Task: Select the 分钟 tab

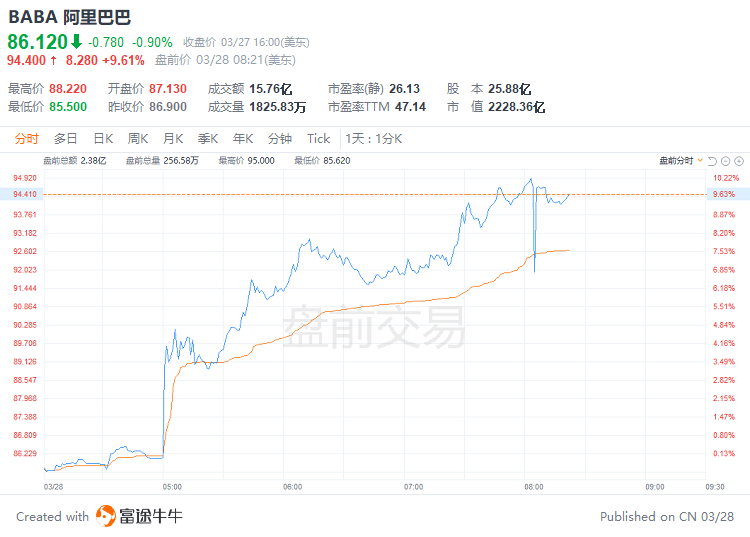Action: pos(280,139)
